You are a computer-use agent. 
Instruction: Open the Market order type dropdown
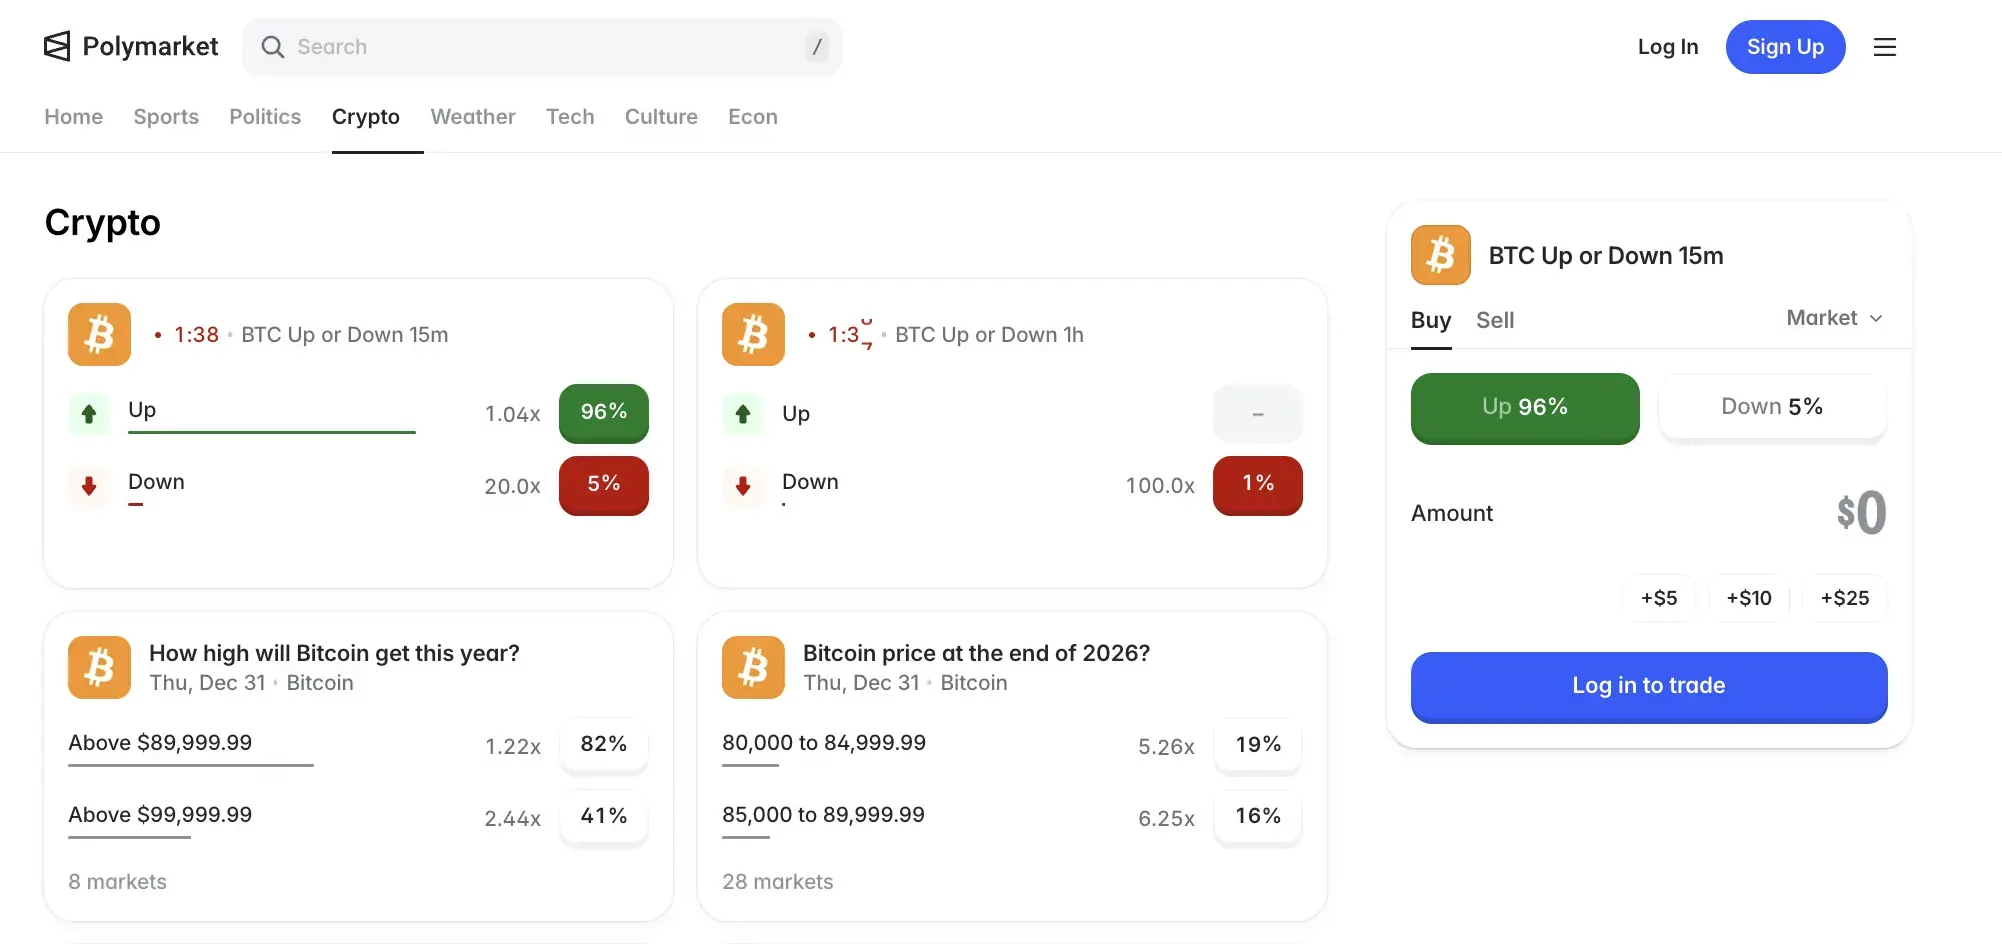1835,318
